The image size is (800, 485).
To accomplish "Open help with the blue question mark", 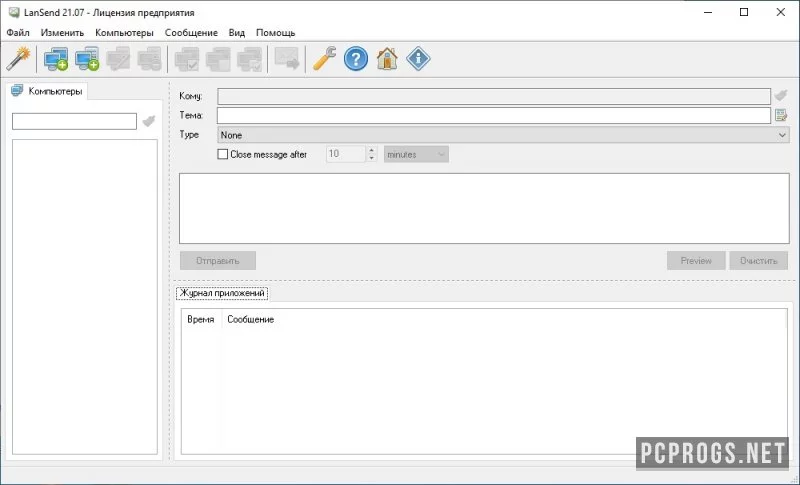I will click(x=356, y=59).
